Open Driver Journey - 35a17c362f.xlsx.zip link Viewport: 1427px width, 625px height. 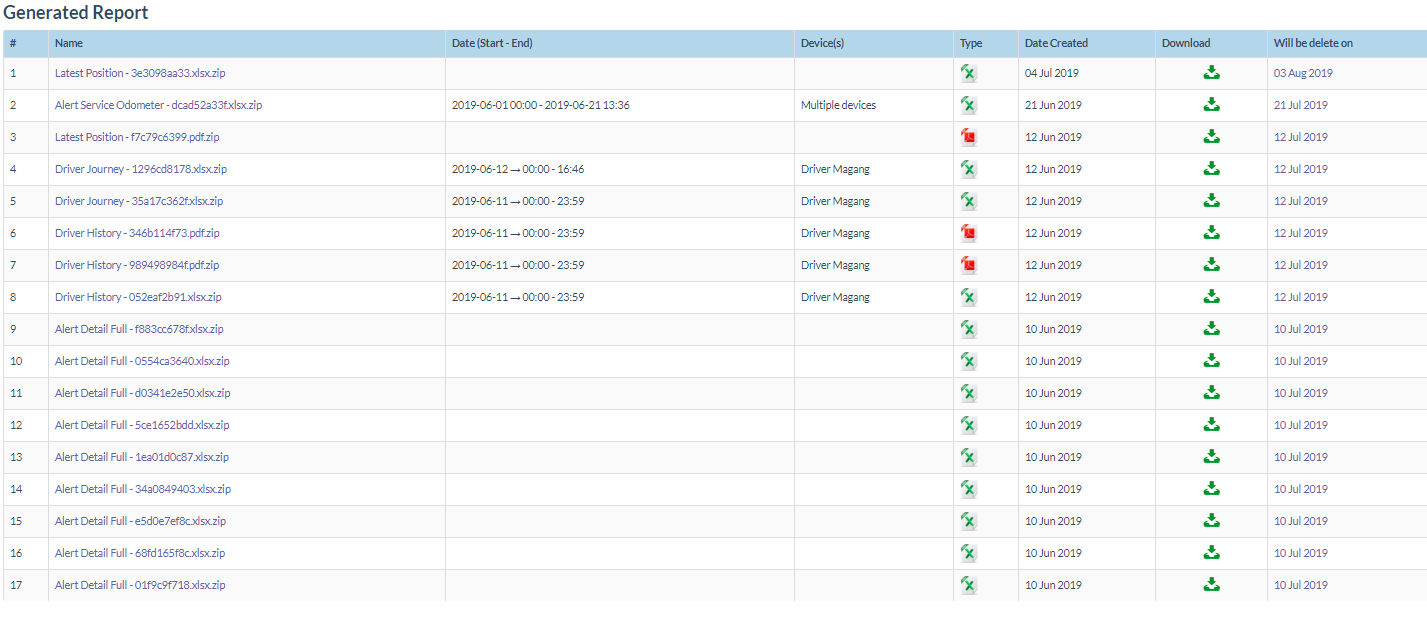coord(139,201)
